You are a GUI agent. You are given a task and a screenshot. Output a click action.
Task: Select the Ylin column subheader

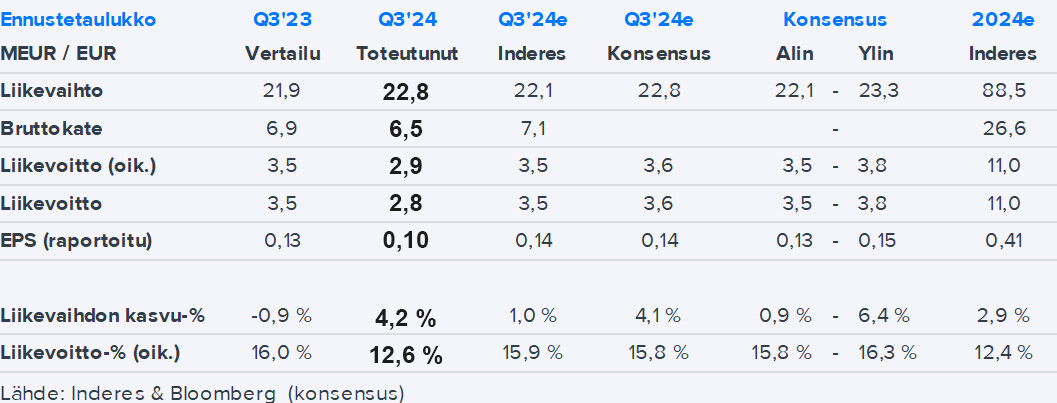(x=877, y=54)
